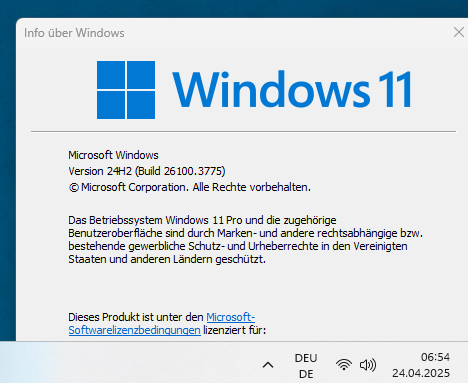This screenshot has height=383, width=468.
Task: Open the clock showing 06:54
Action: click(435, 357)
